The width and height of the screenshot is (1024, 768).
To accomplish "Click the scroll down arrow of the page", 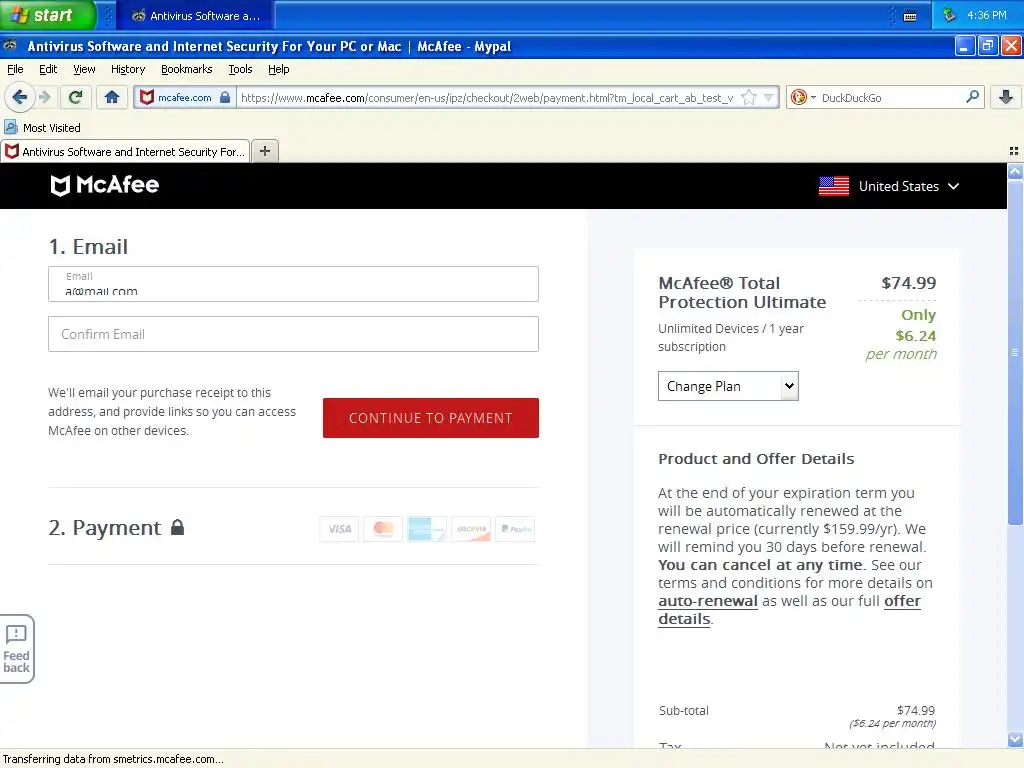I will tap(1015, 739).
